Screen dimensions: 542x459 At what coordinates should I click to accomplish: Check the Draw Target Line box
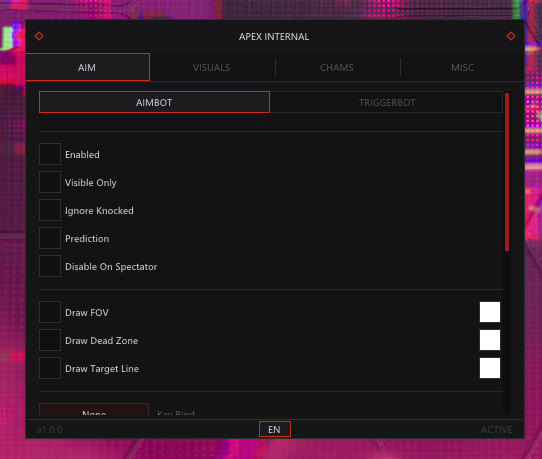pyautogui.click(x=50, y=368)
